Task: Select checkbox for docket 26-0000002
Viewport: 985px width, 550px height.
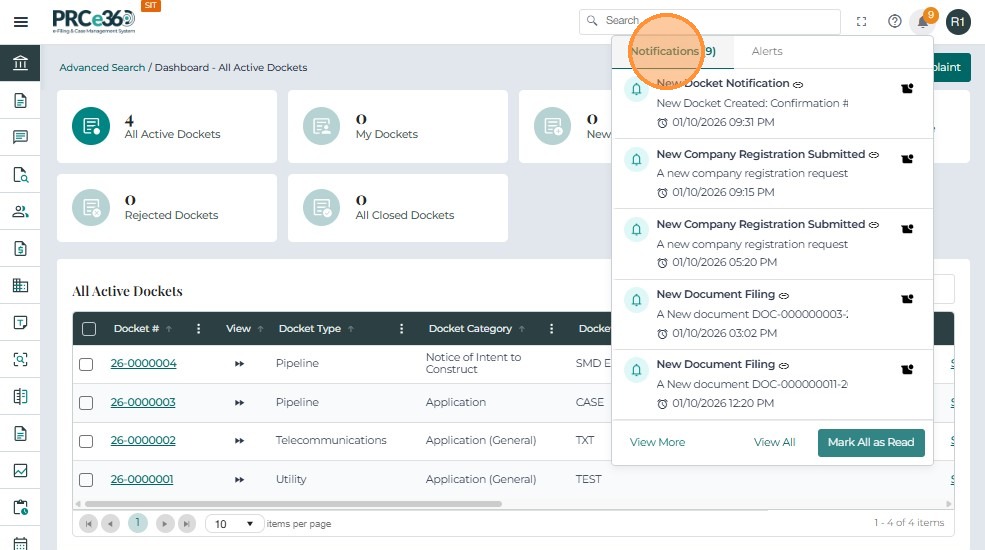Action: pyautogui.click(x=87, y=441)
